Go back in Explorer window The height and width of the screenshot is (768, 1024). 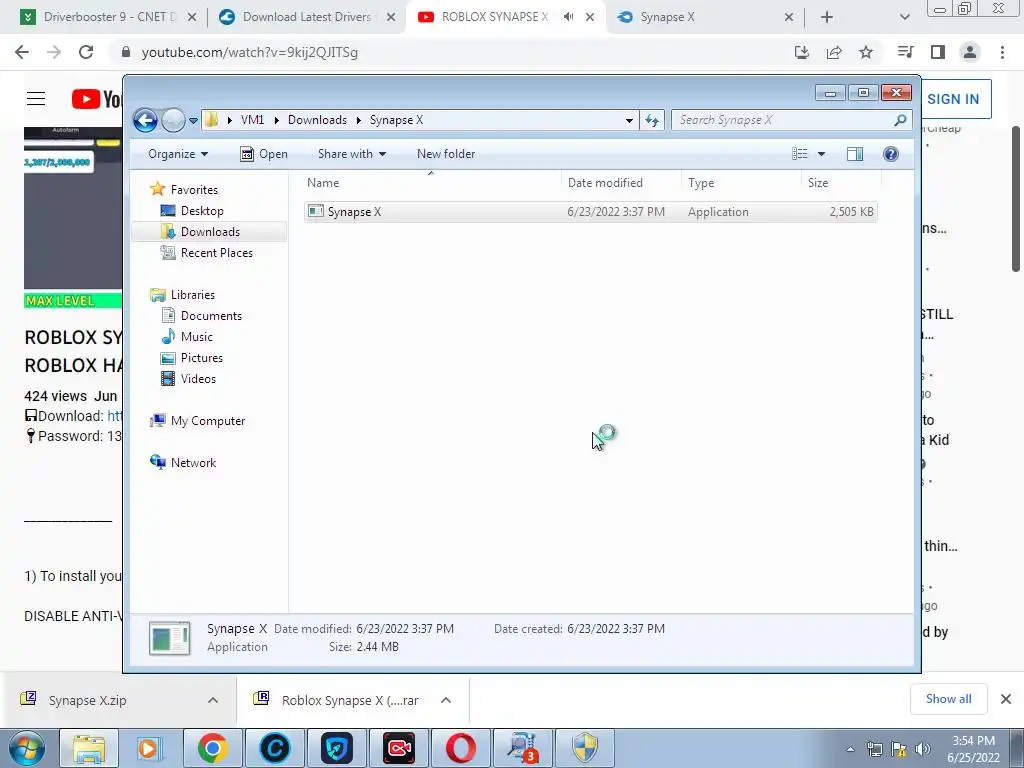click(x=145, y=120)
